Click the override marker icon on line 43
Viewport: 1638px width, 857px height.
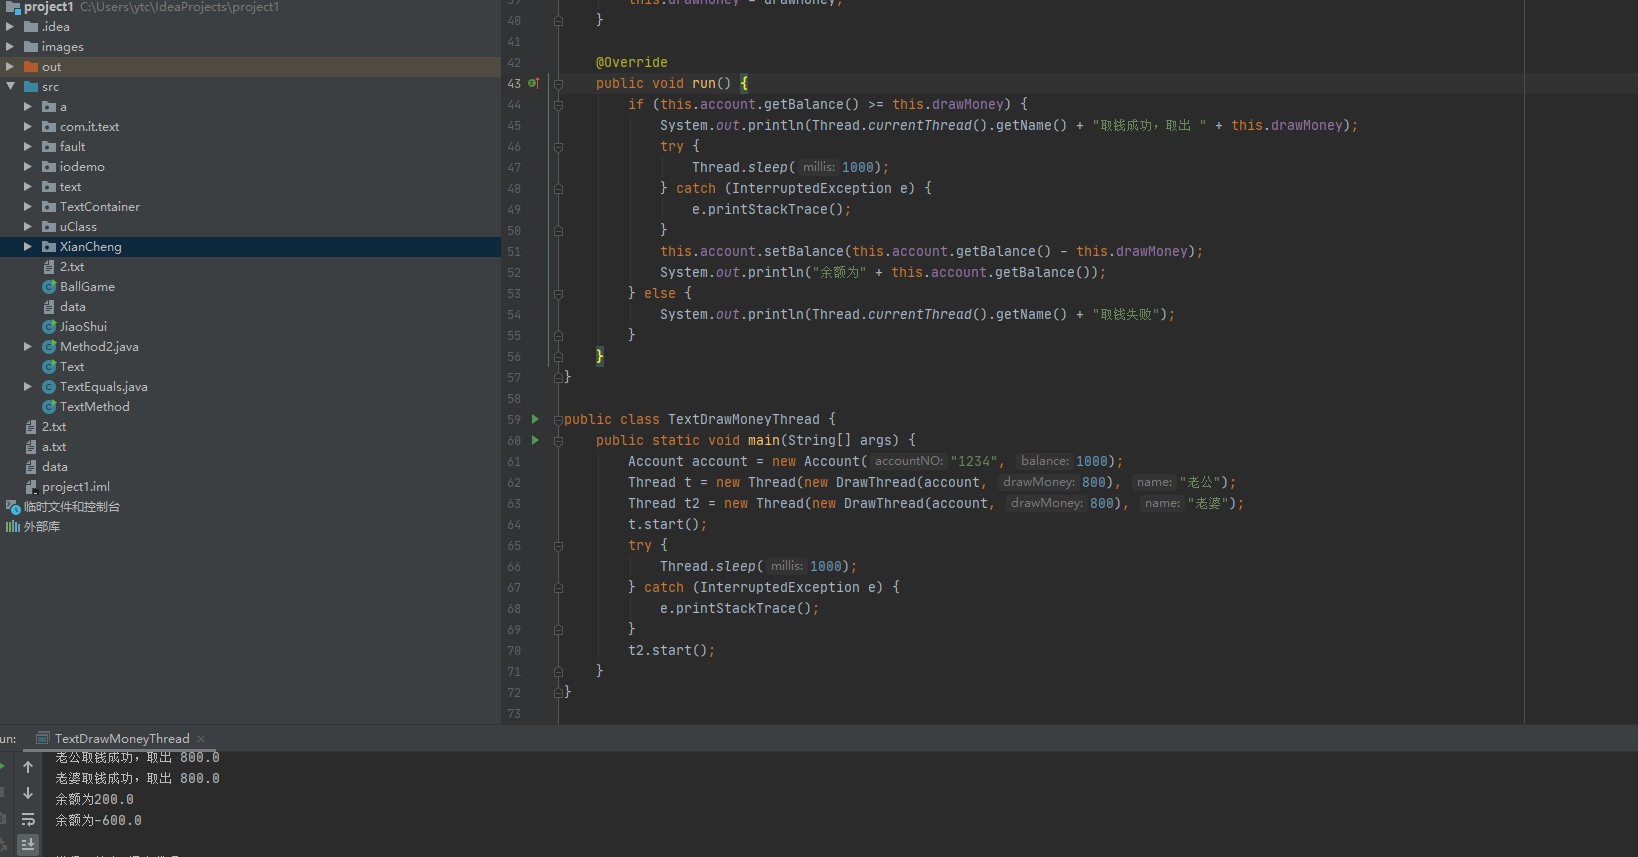(x=534, y=83)
